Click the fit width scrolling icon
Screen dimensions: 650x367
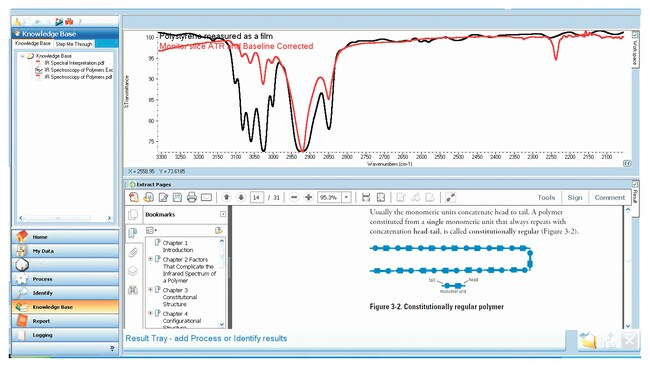click(x=366, y=197)
